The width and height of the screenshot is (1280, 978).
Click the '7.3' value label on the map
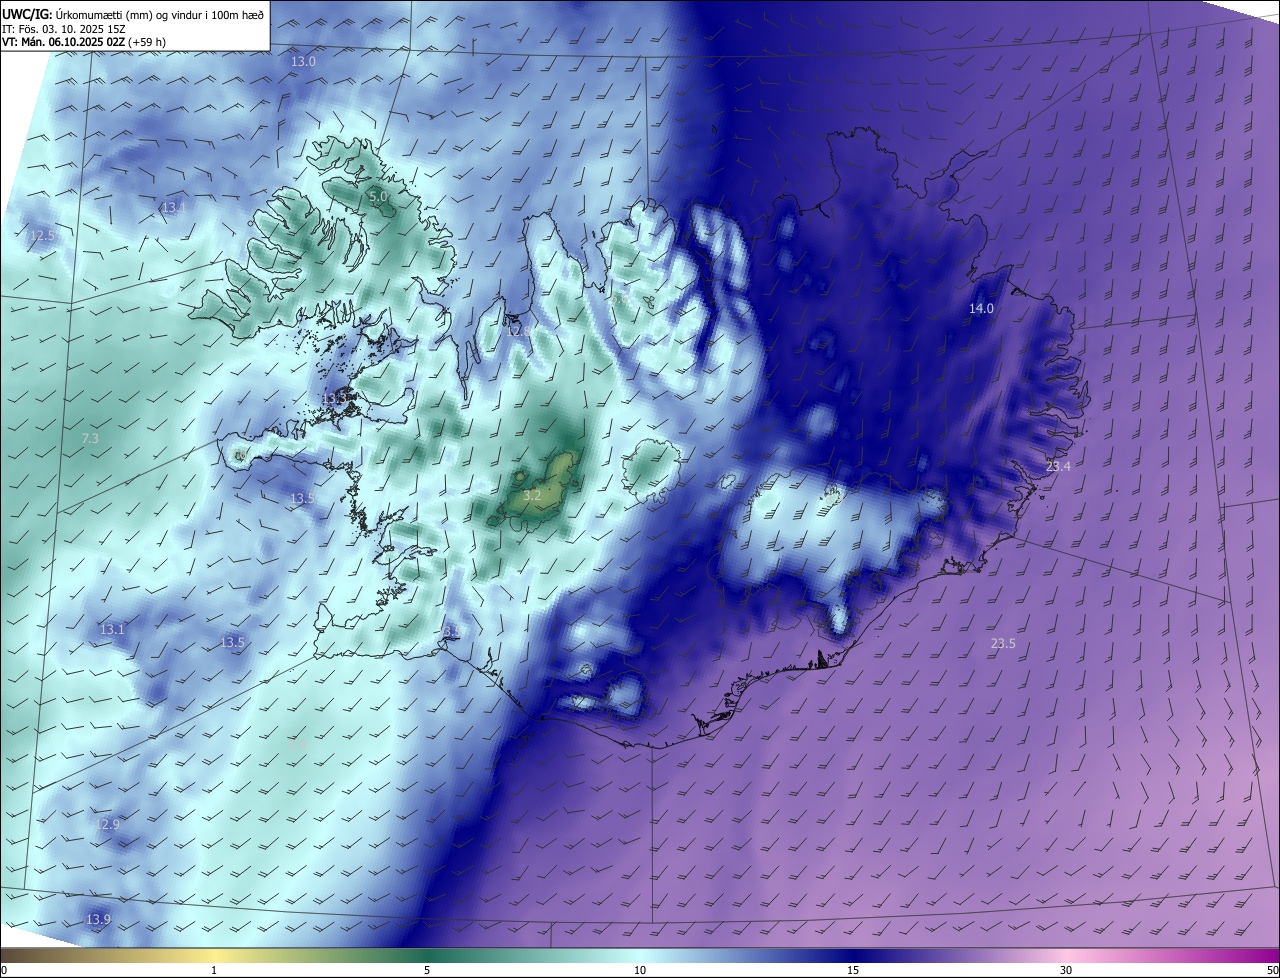[x=90, y=439]
